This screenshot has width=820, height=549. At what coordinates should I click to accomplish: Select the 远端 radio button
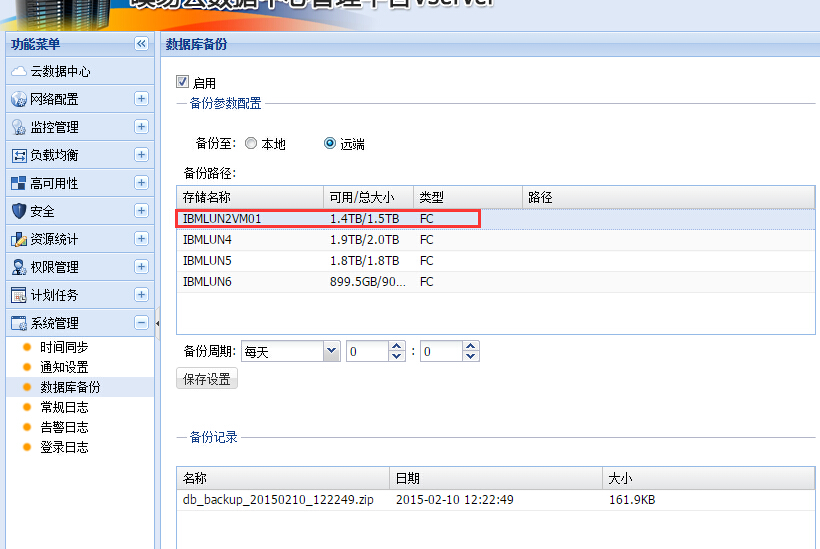click(x=330, y=143)
